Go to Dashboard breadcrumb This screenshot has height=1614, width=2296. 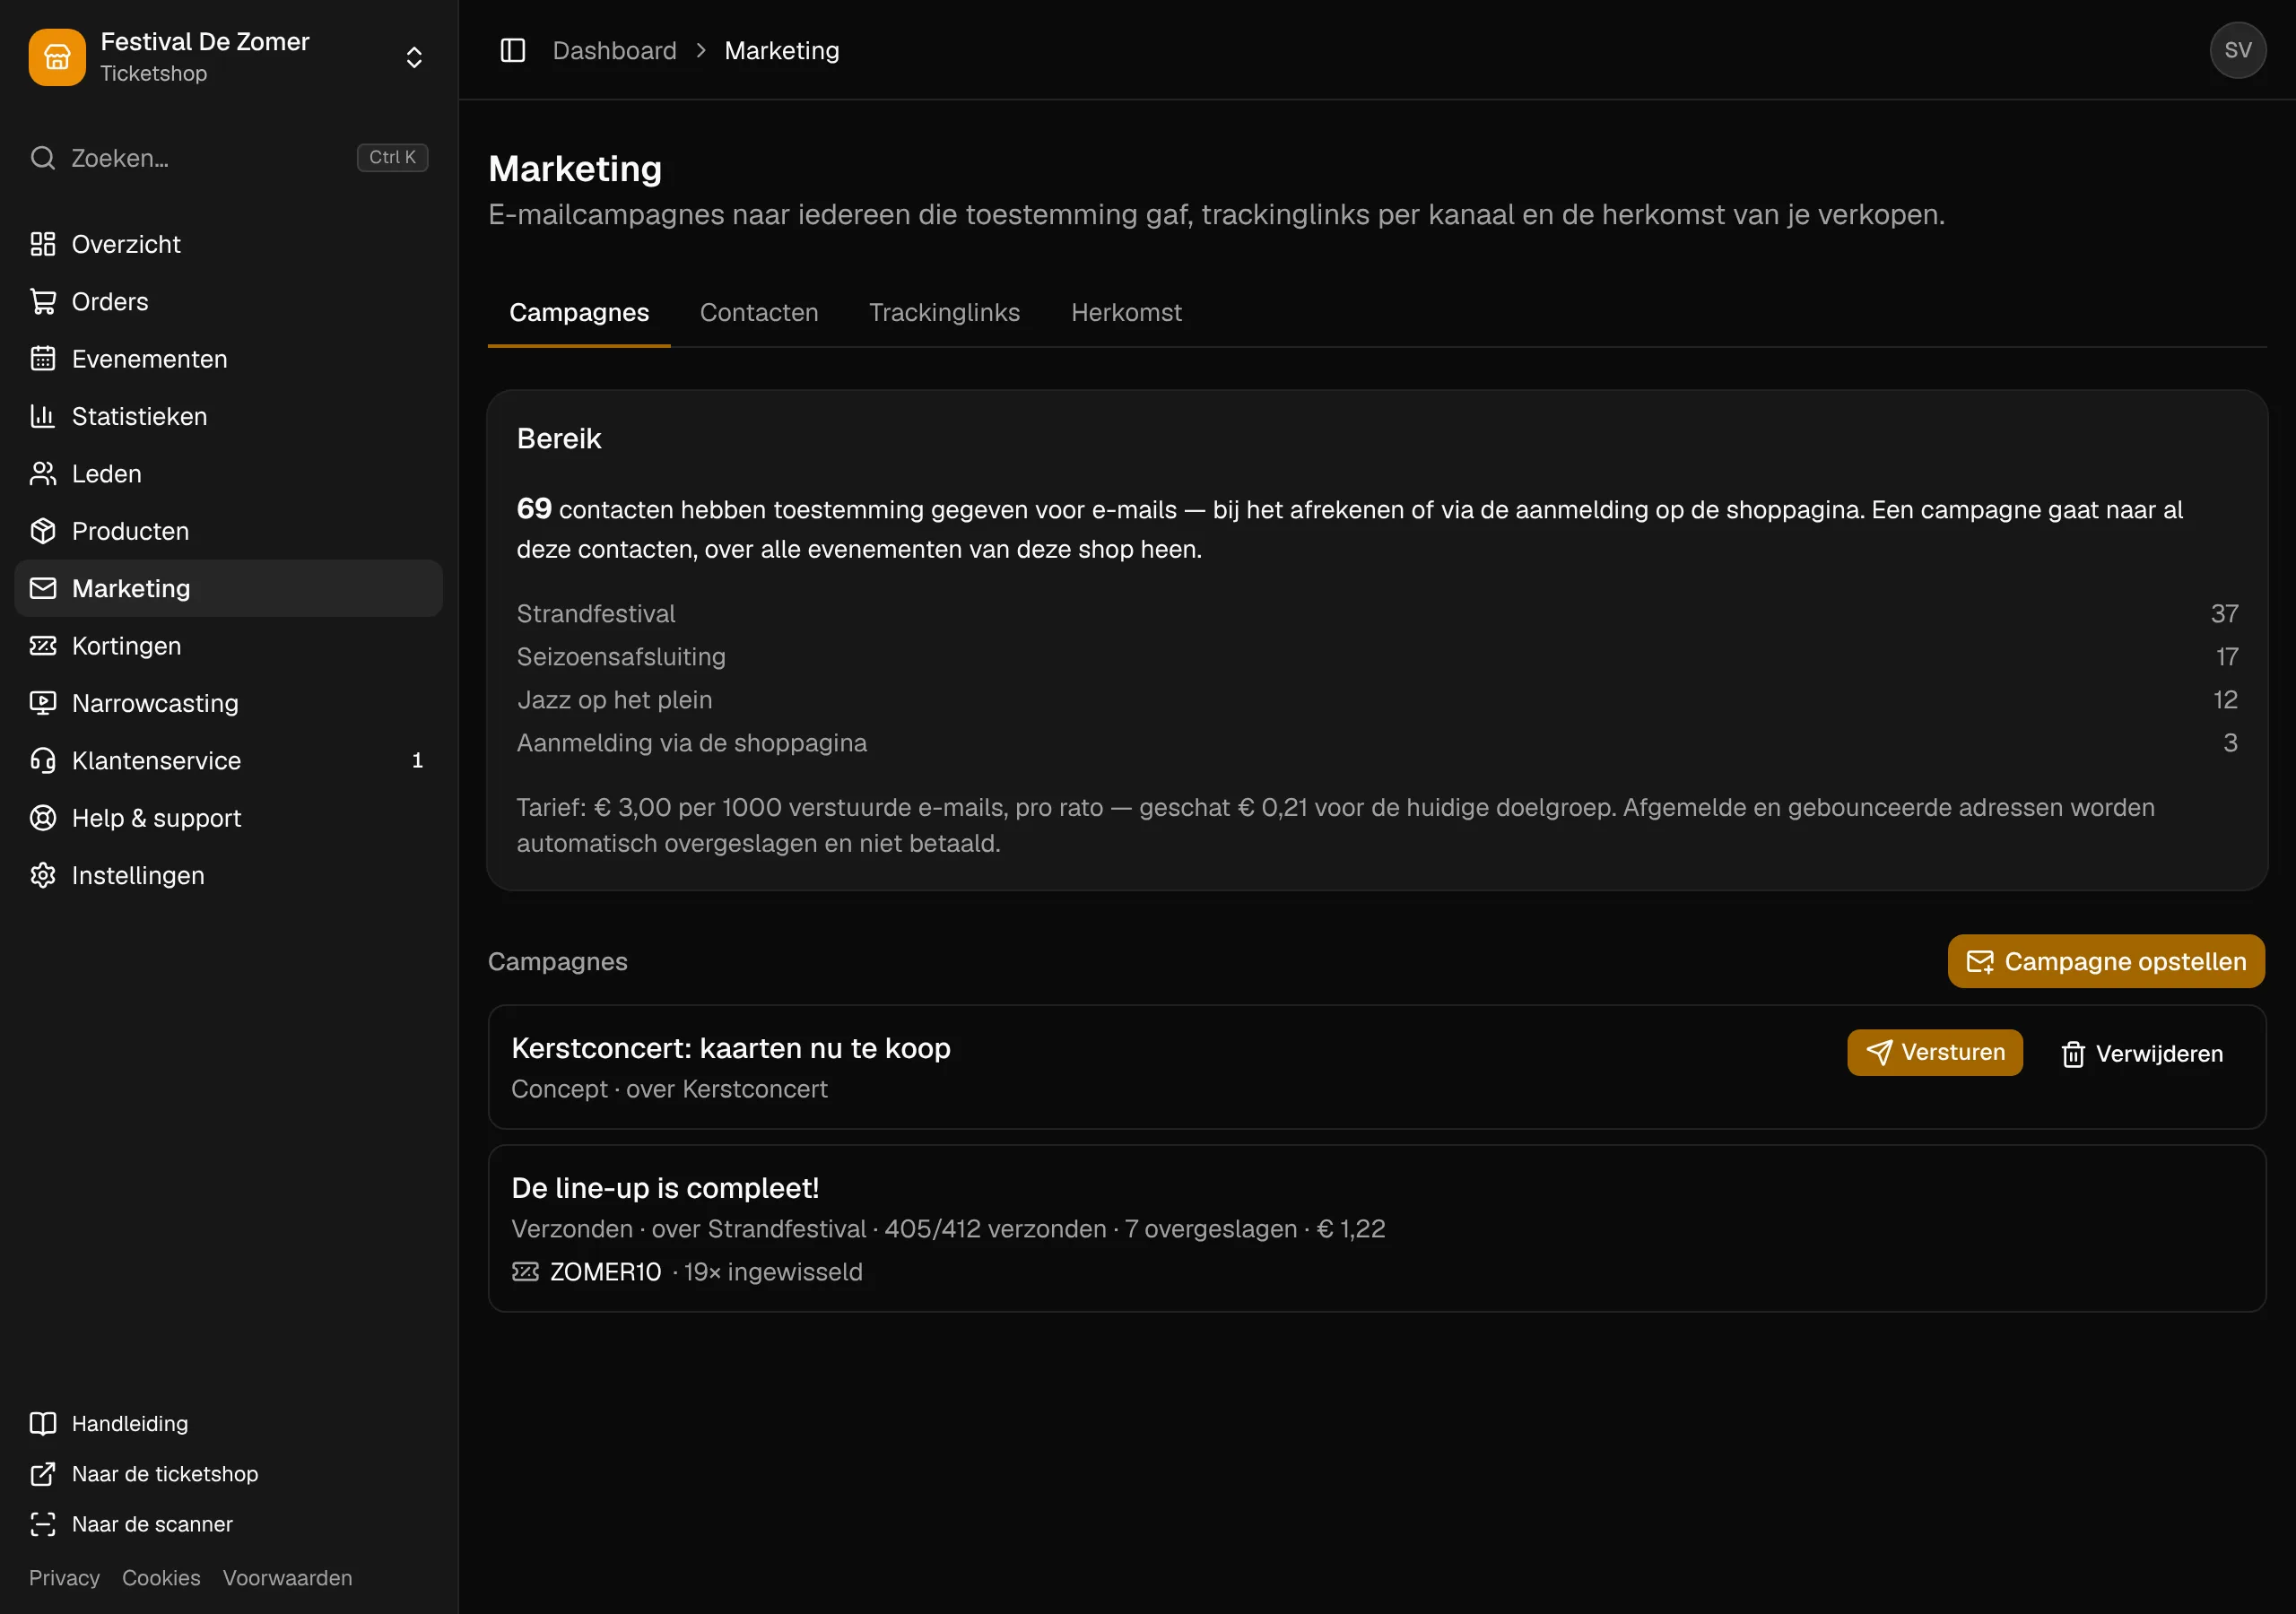click(614, 50)
